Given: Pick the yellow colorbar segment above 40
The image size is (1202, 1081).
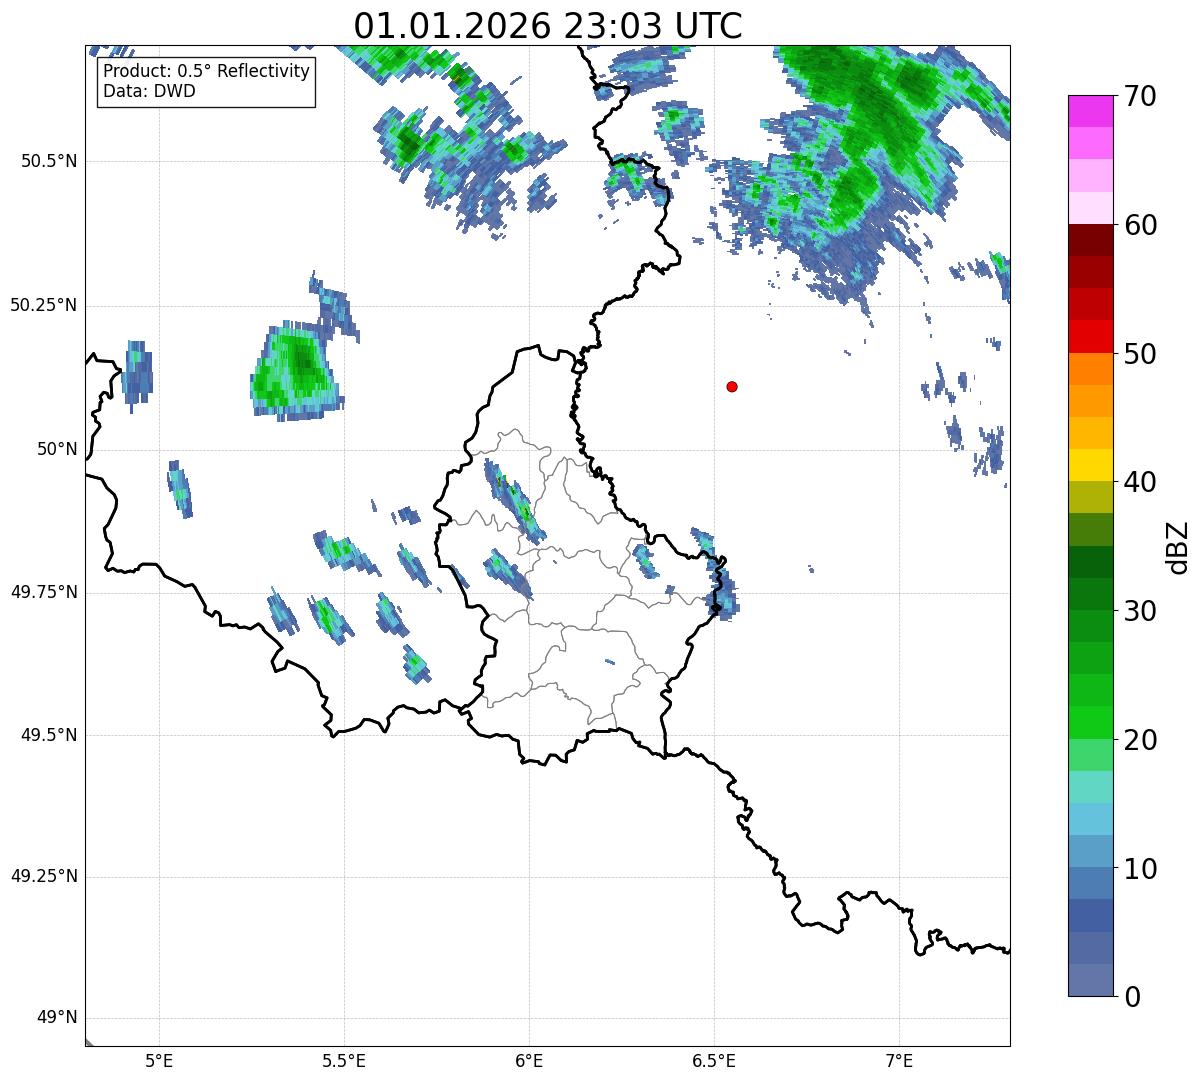Looking at the screenshot, I should point(1090,465).
